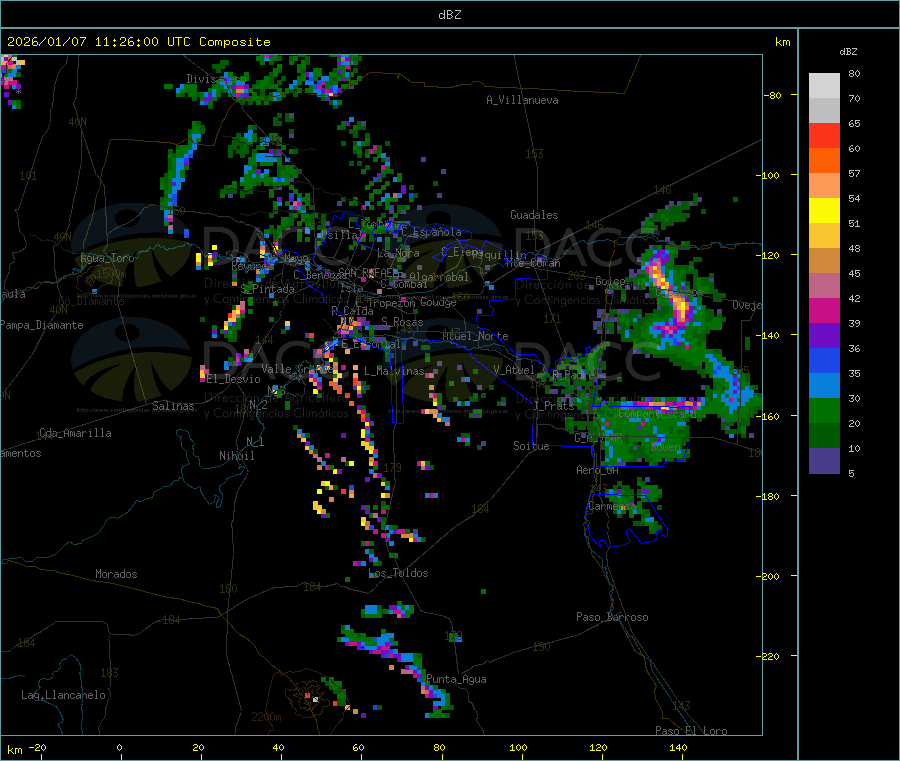Click the A_Villanueva map label

(522, 100)
